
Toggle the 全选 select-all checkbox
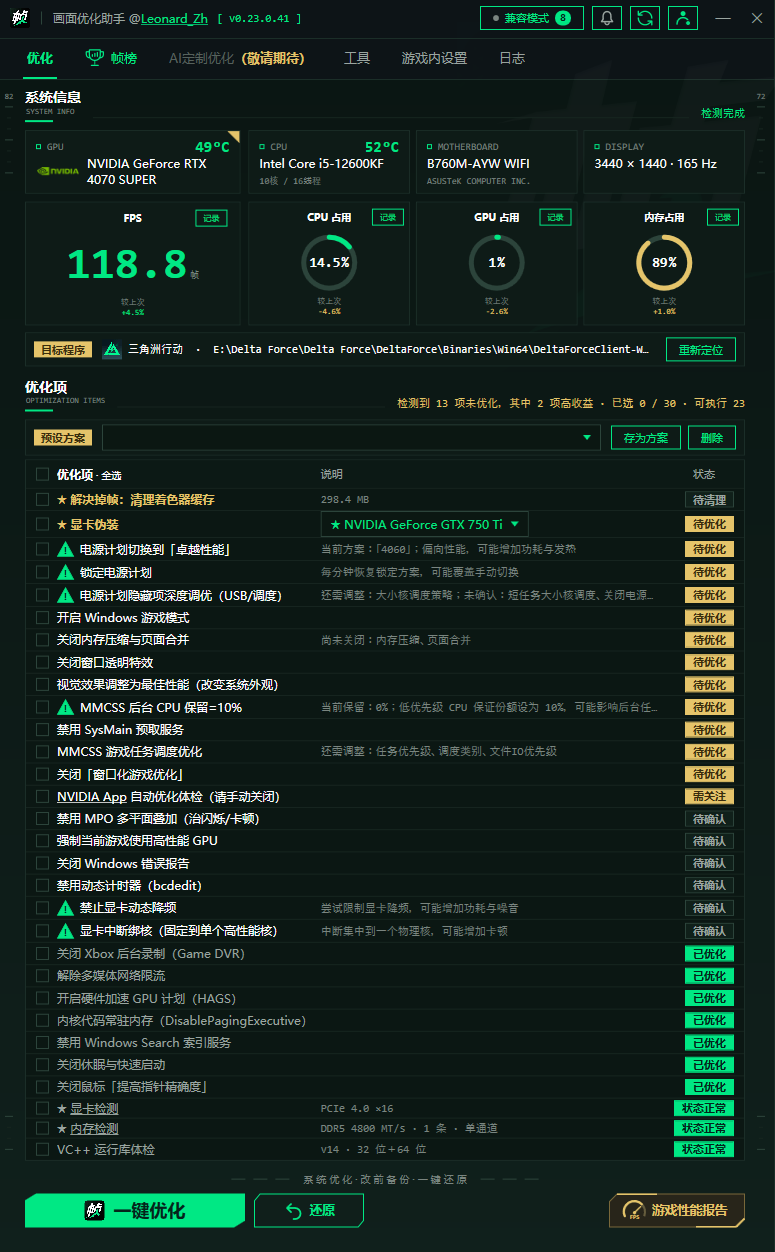(x=42, y=475)
